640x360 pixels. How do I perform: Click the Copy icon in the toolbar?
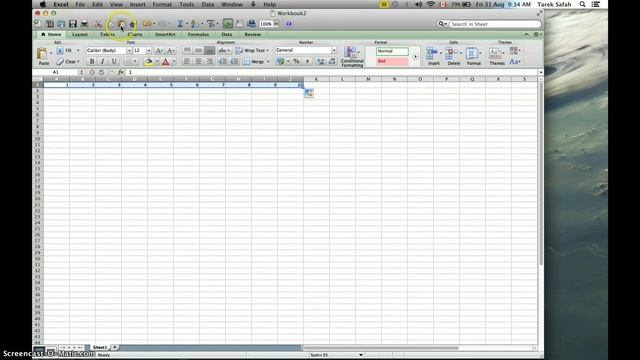pyautogui.click(x=111, y=24)
